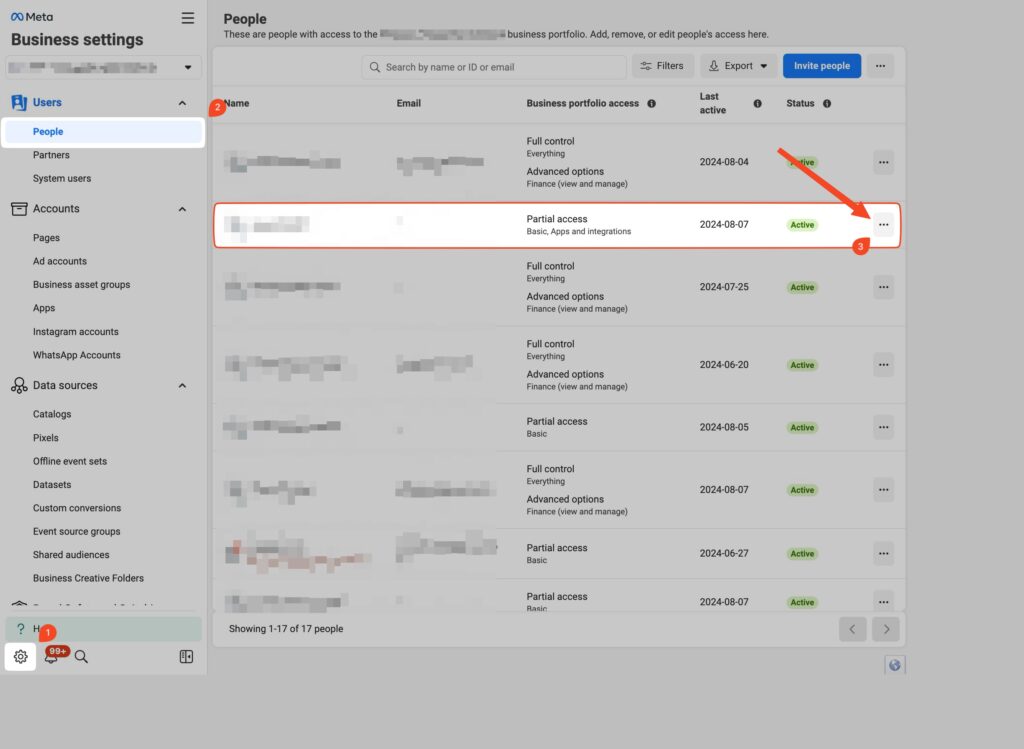Image resolution: width=1024 pixels, height=749 pixels.
Task: Click the Email column header
Action: click(408, 103)
